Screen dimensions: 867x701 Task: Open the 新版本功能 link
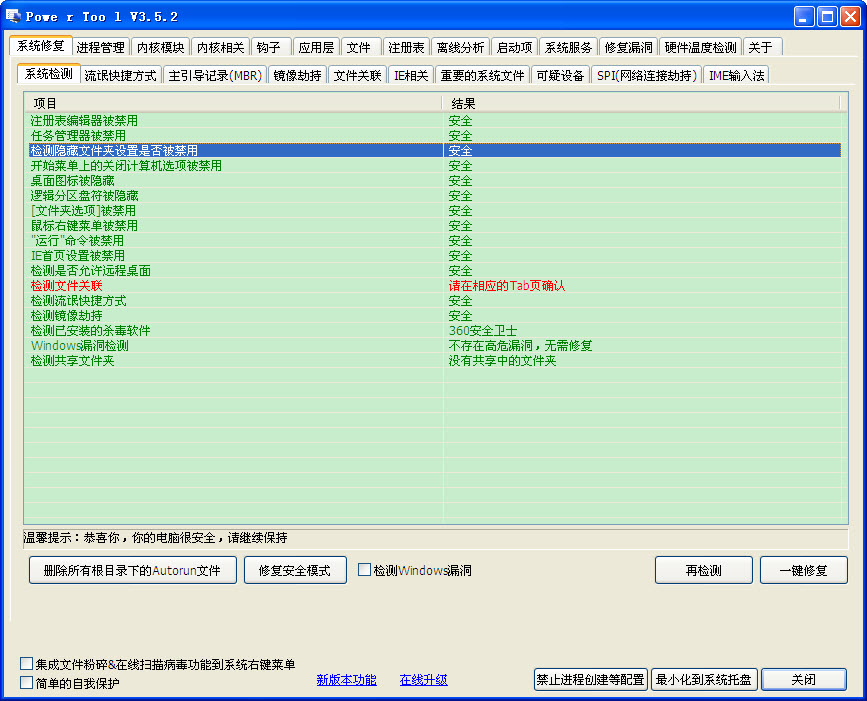[x=346, y=680]
